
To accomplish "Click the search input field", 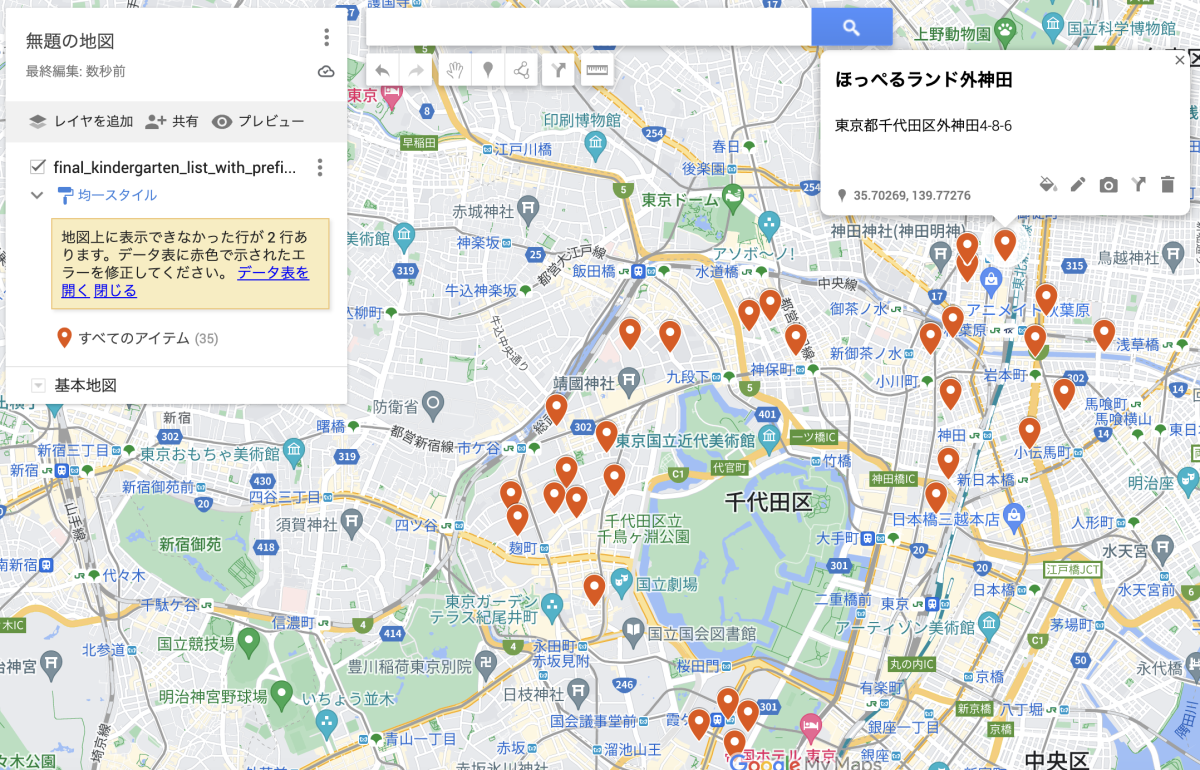I will (588, 28).
